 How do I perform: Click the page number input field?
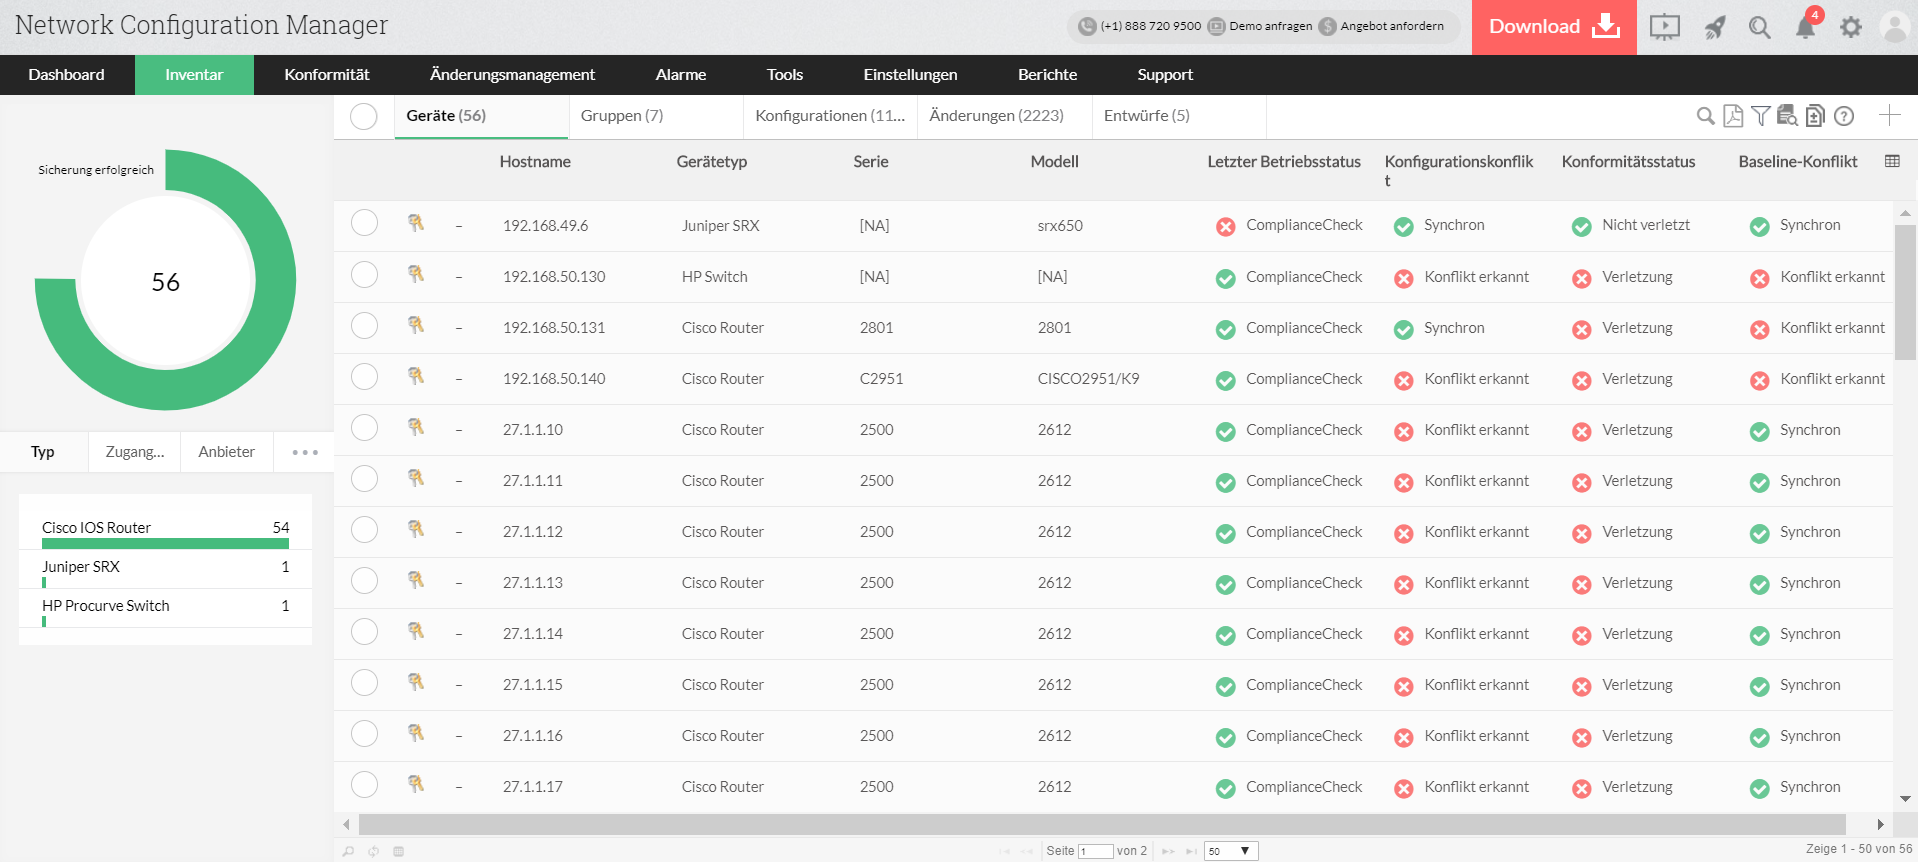pos(1095,851)
